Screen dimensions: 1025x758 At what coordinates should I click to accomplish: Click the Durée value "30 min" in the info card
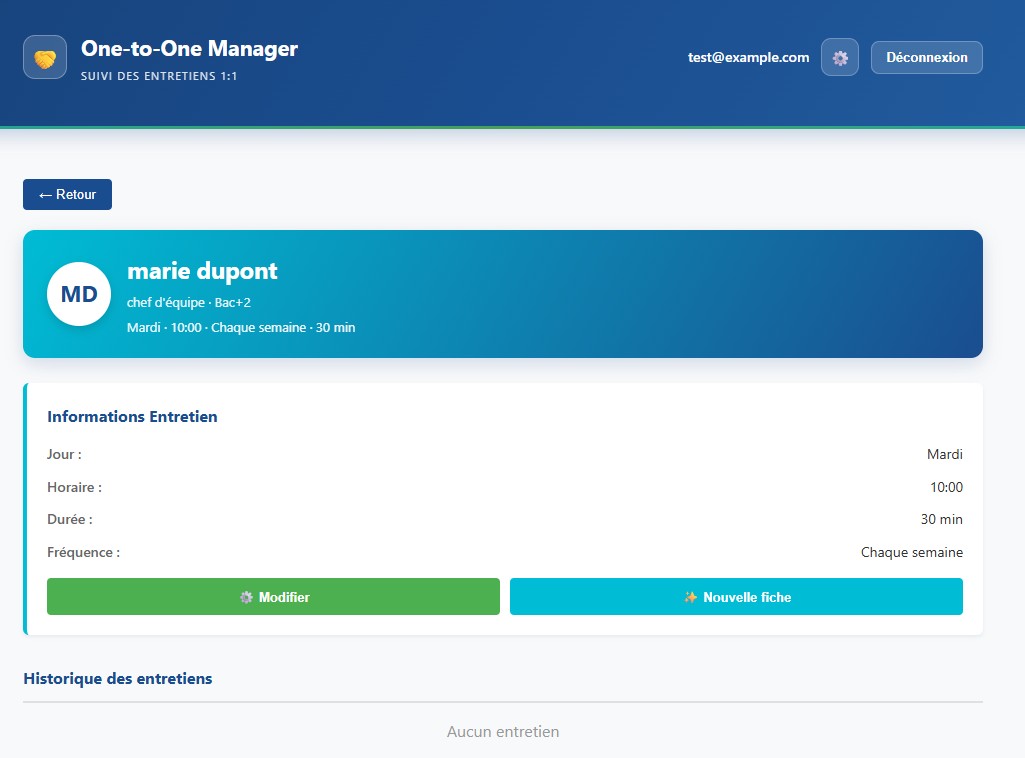[x=941, y=519]
